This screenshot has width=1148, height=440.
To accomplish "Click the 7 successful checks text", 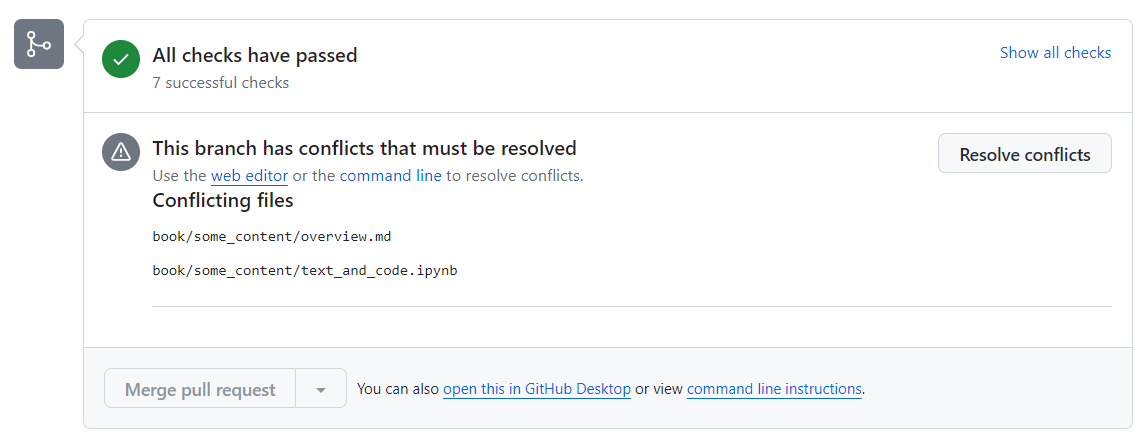I will click(x=221, y=83).
